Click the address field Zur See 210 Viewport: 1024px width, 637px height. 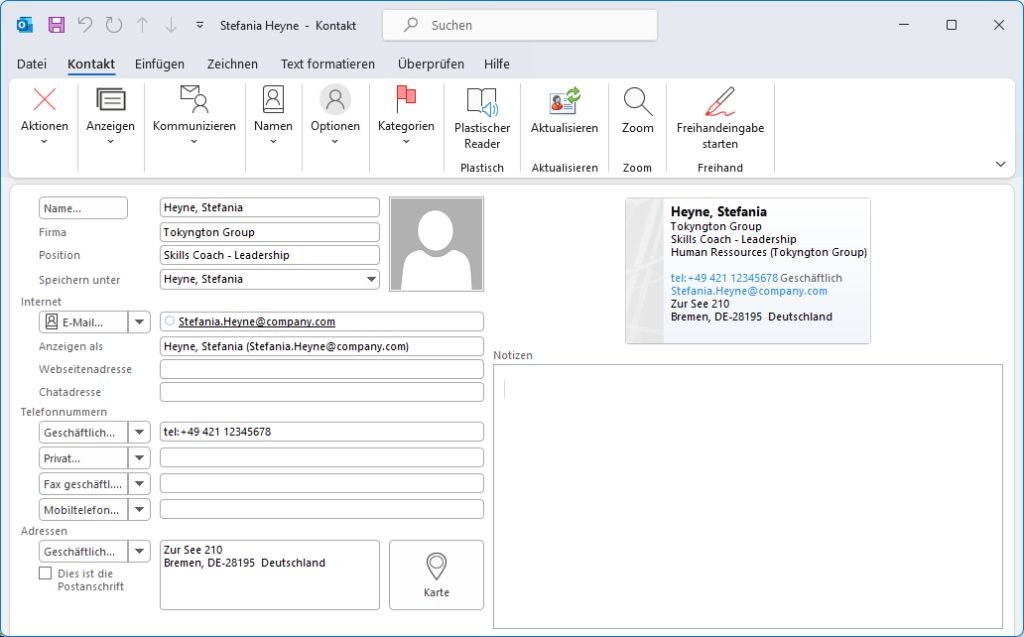pos(270,575)
